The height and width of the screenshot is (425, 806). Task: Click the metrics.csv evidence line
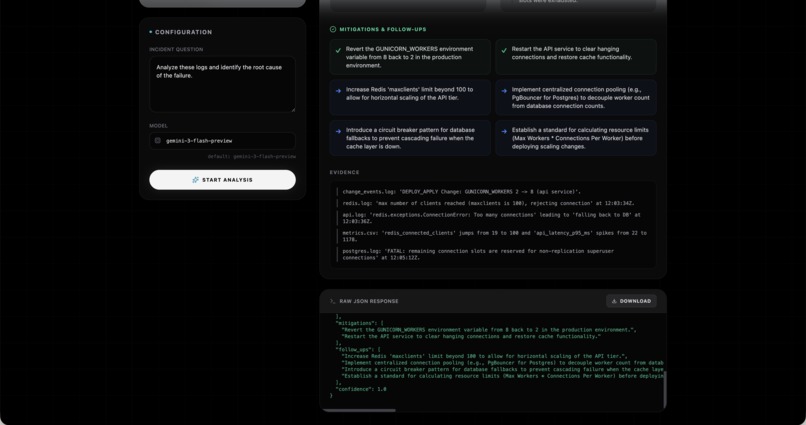(494, 236)
